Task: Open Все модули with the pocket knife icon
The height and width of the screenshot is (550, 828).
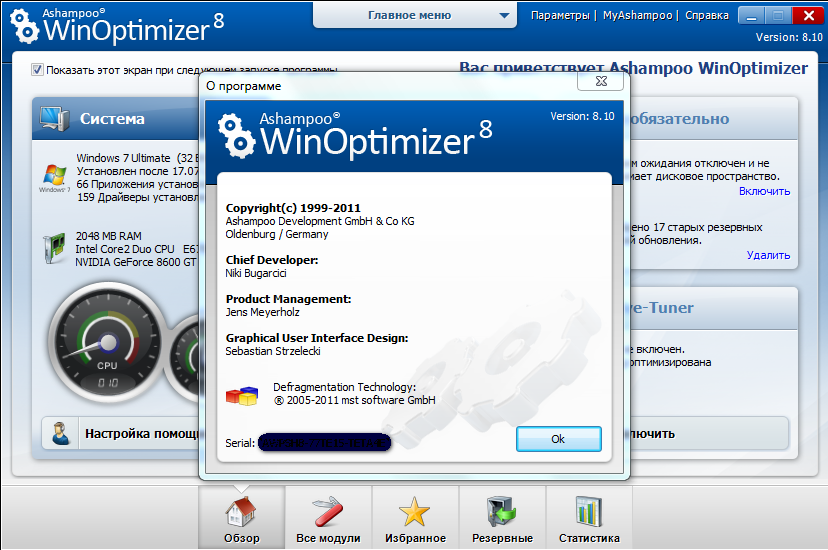Action: (328, 518)
